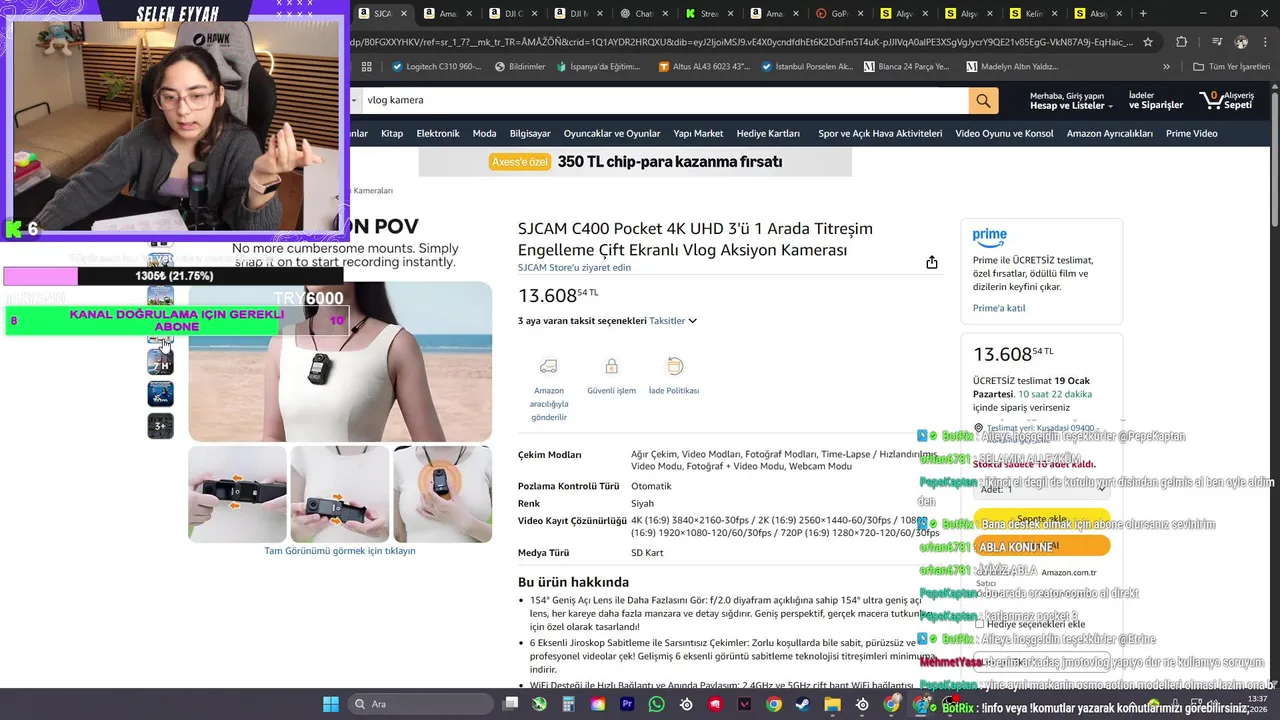Screen dimensions: 1280x720
Task: Click the Amazon delivery truck icon
Action: click(548, 366)
